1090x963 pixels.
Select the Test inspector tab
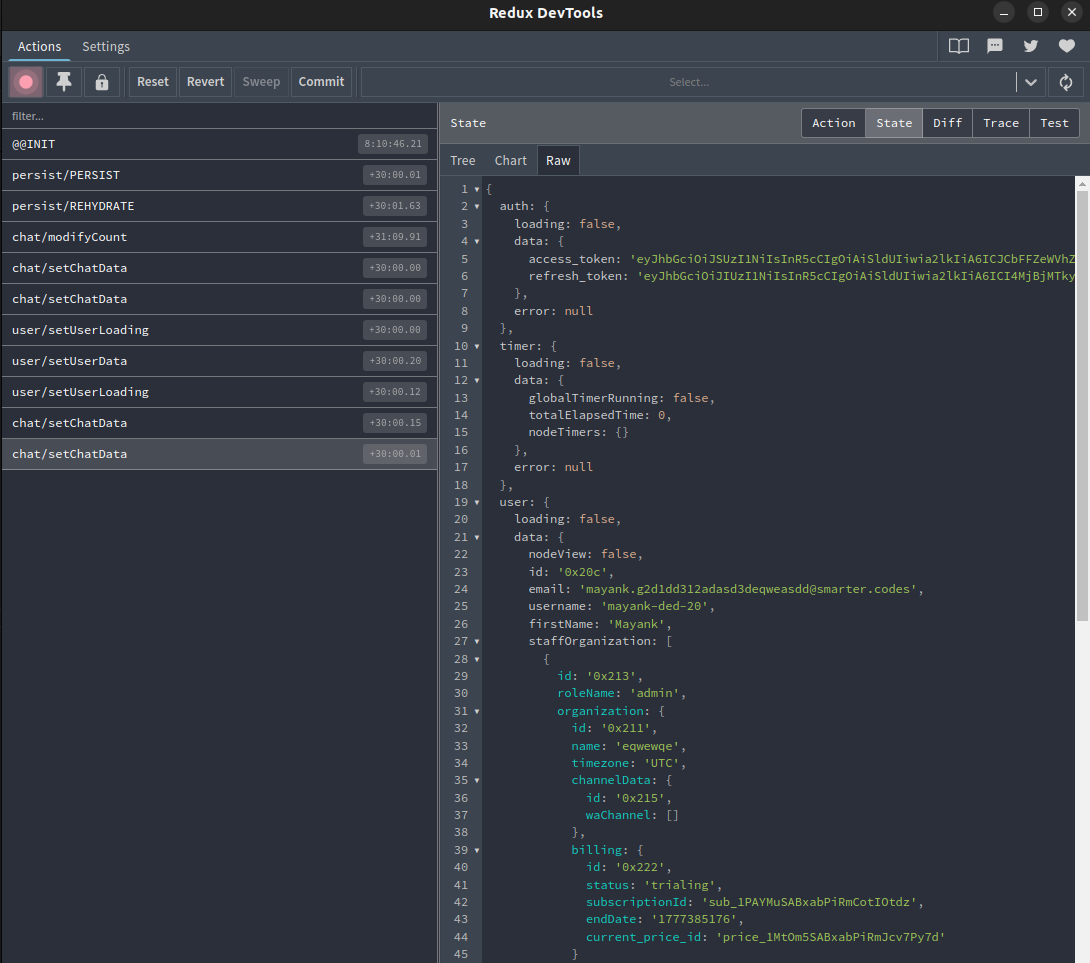1054,123
